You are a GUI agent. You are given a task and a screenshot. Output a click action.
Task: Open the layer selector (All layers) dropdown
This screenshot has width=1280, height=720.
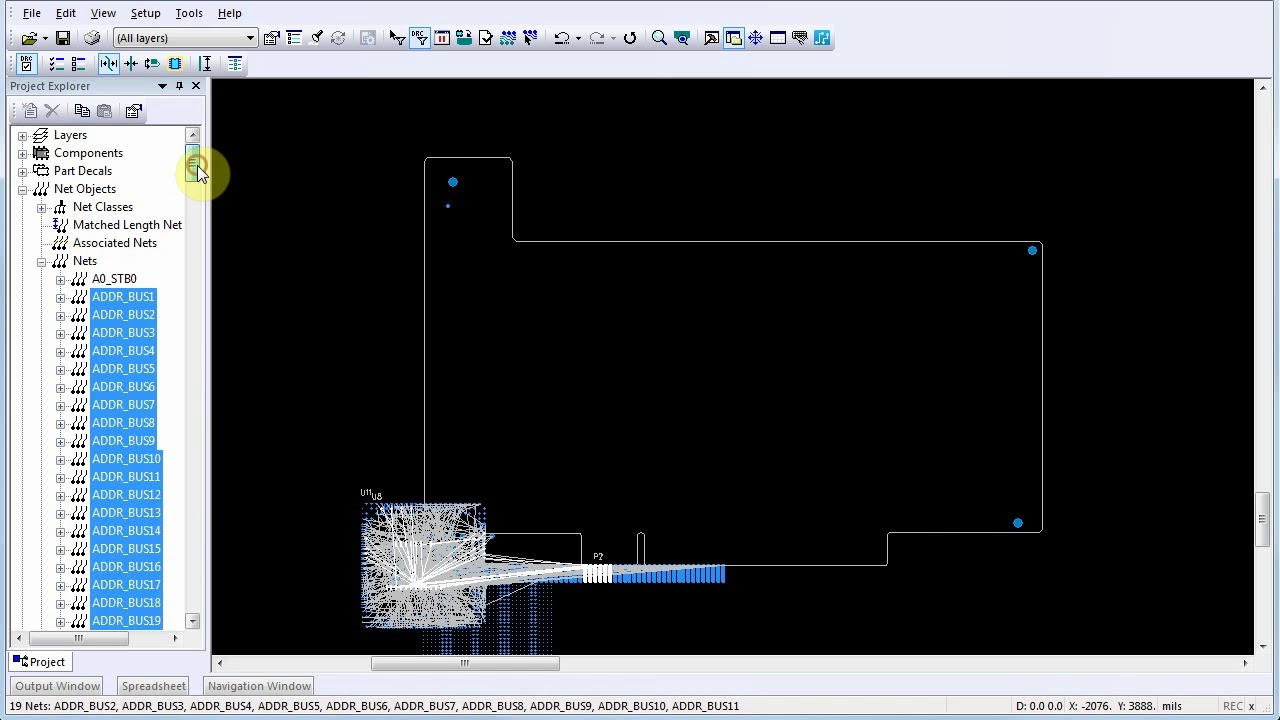coord(185,38)
